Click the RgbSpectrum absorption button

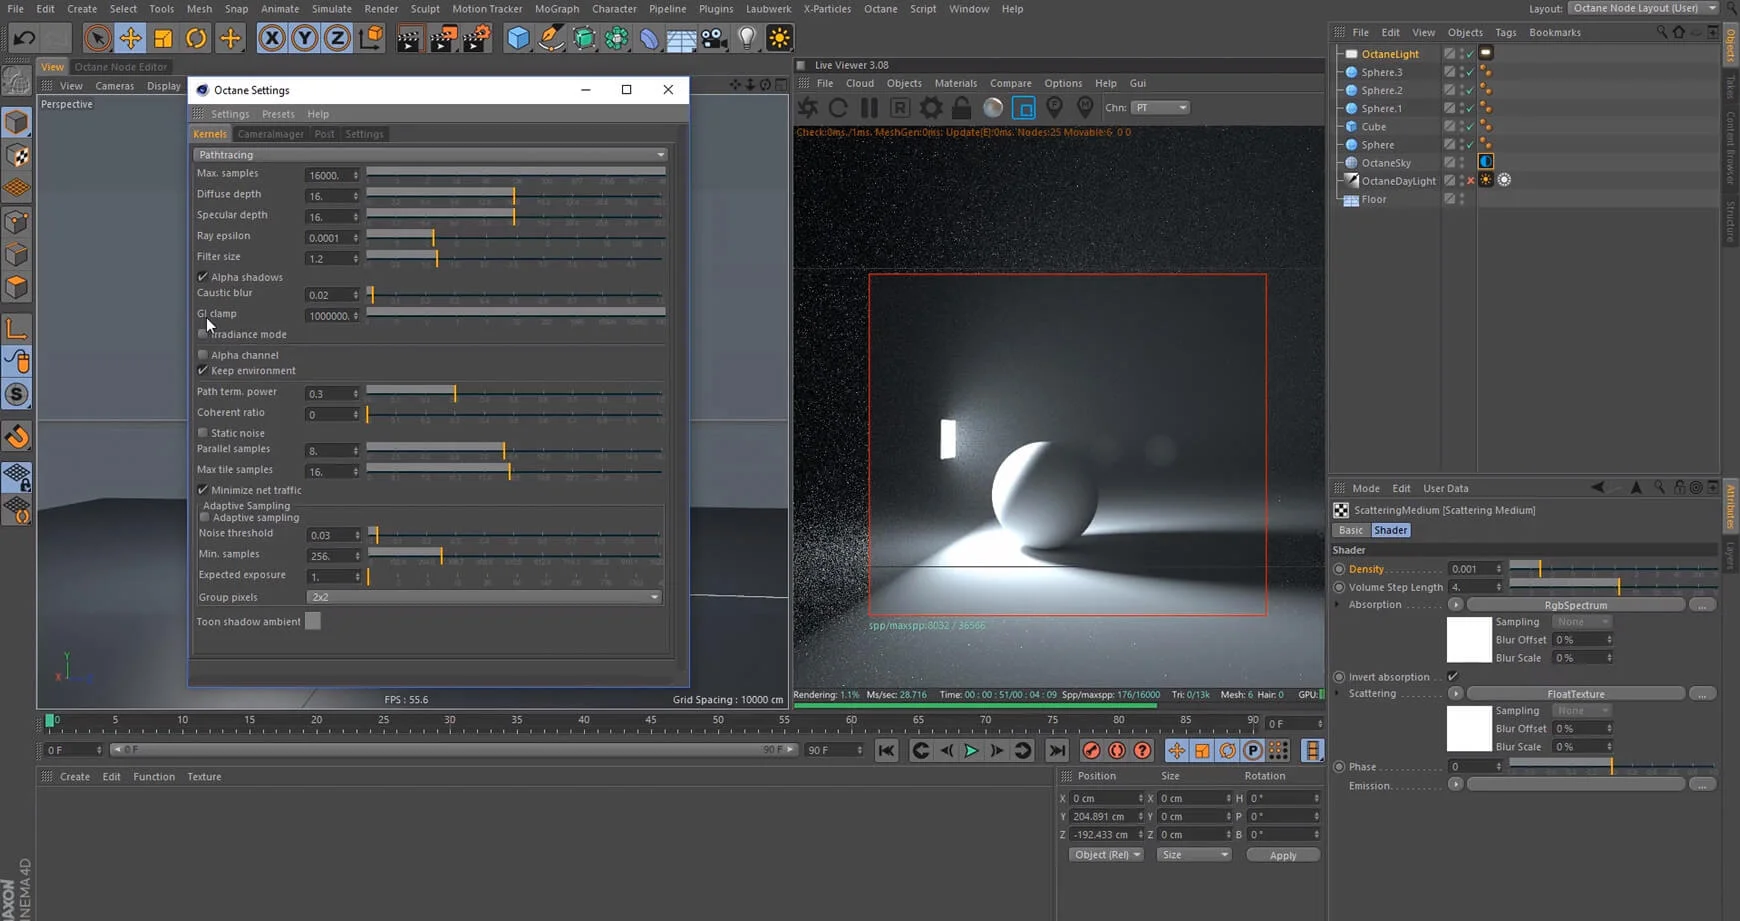1575,604
